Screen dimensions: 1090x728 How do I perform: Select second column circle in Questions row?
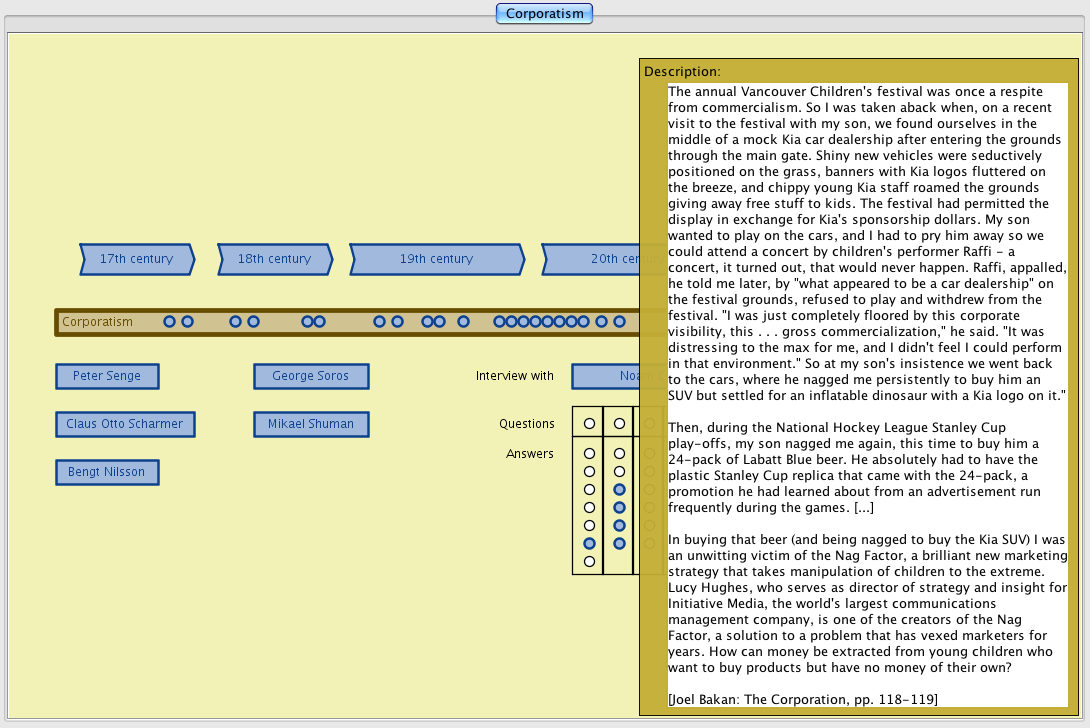(x=619, y=424)
